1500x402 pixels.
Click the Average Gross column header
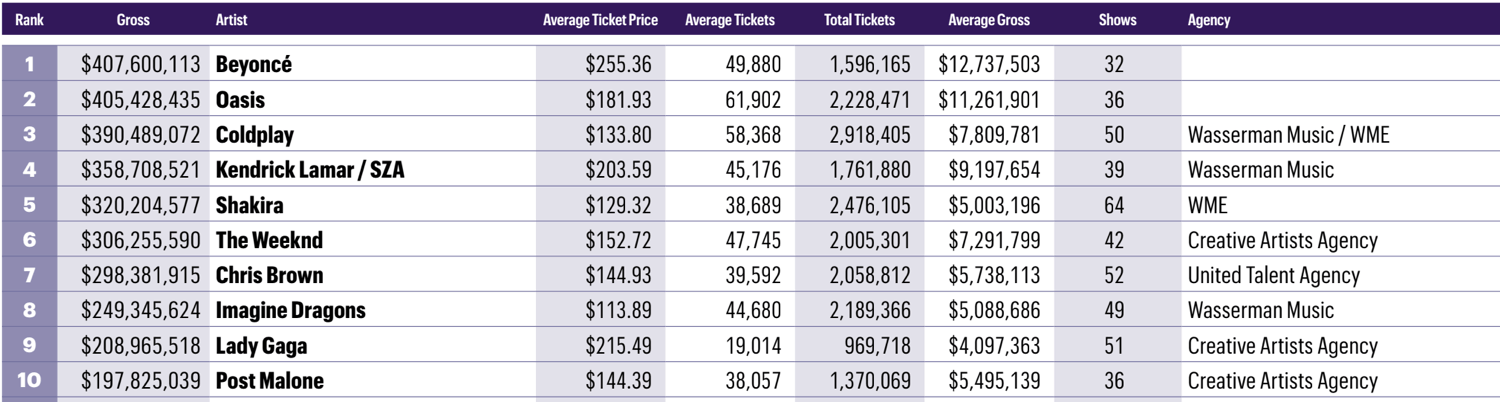(988, 19)
